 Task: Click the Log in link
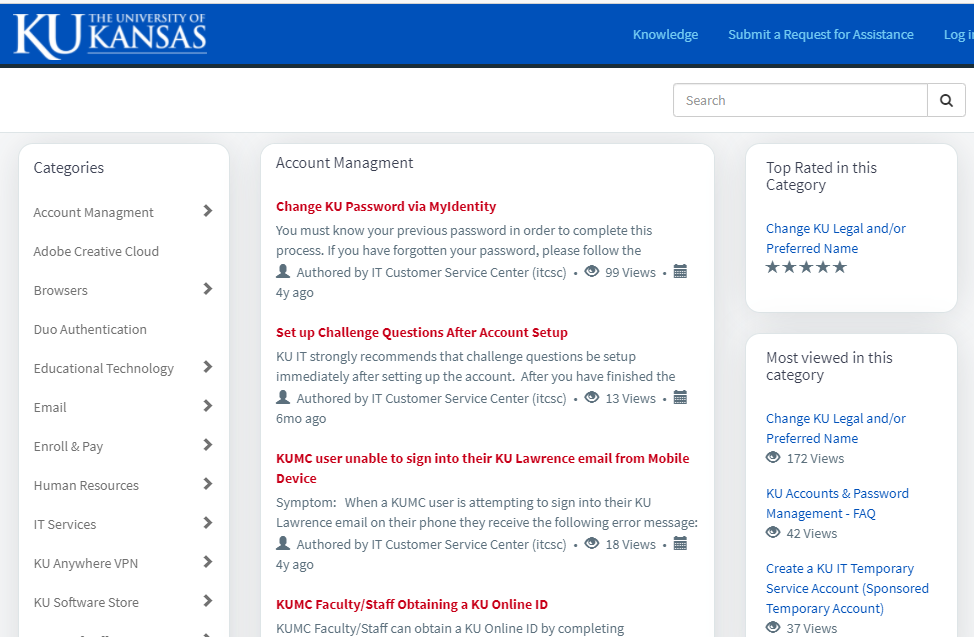pyautogui.click(x=958, y=34)
